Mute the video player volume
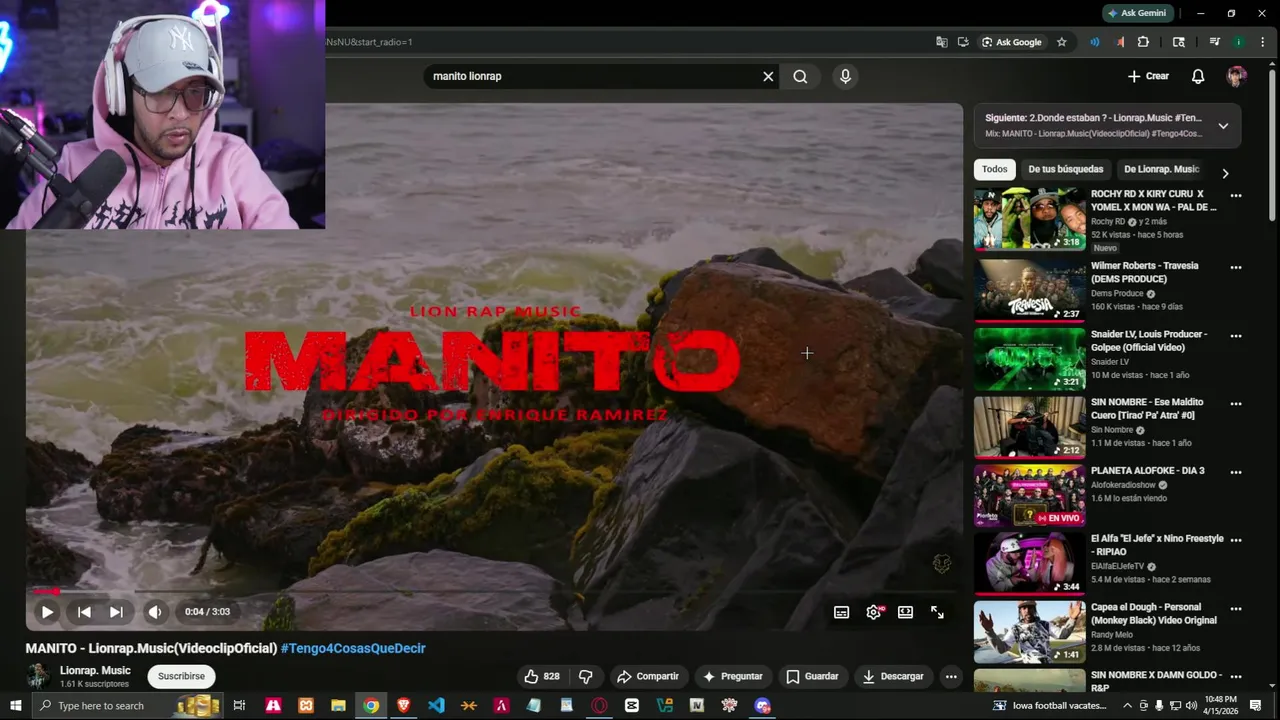 [155, 612]
